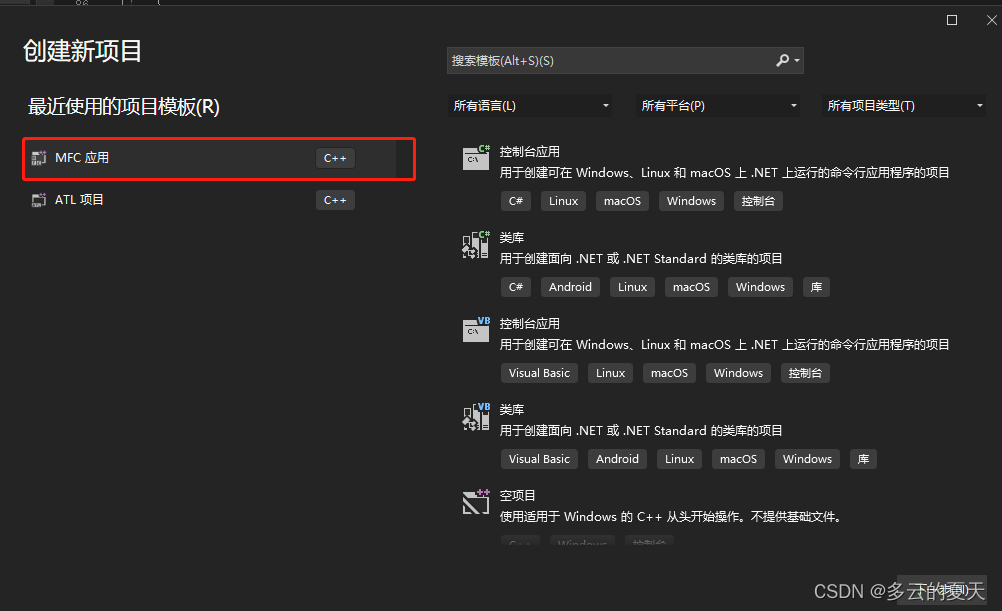The image size is (1002, 611).
Task: Click Windows tag under VB 控制台应用
Action: (x=739, y=373)
